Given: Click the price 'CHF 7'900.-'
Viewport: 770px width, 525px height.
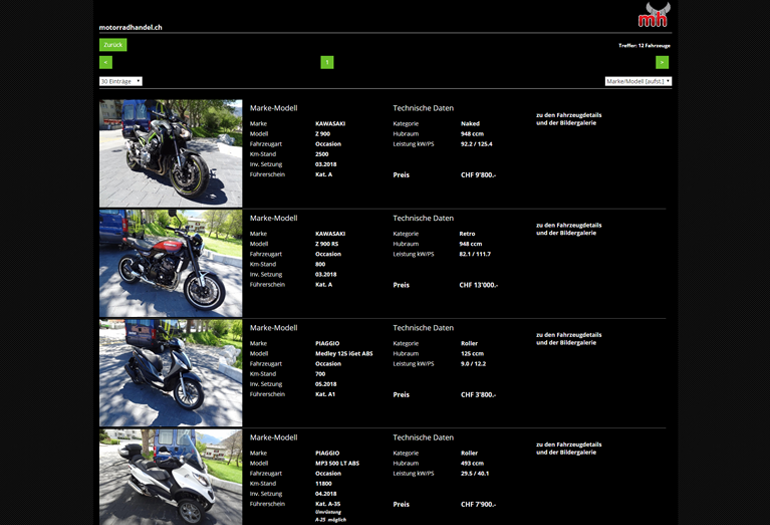Looking at the screenshot, I should 478,504.
